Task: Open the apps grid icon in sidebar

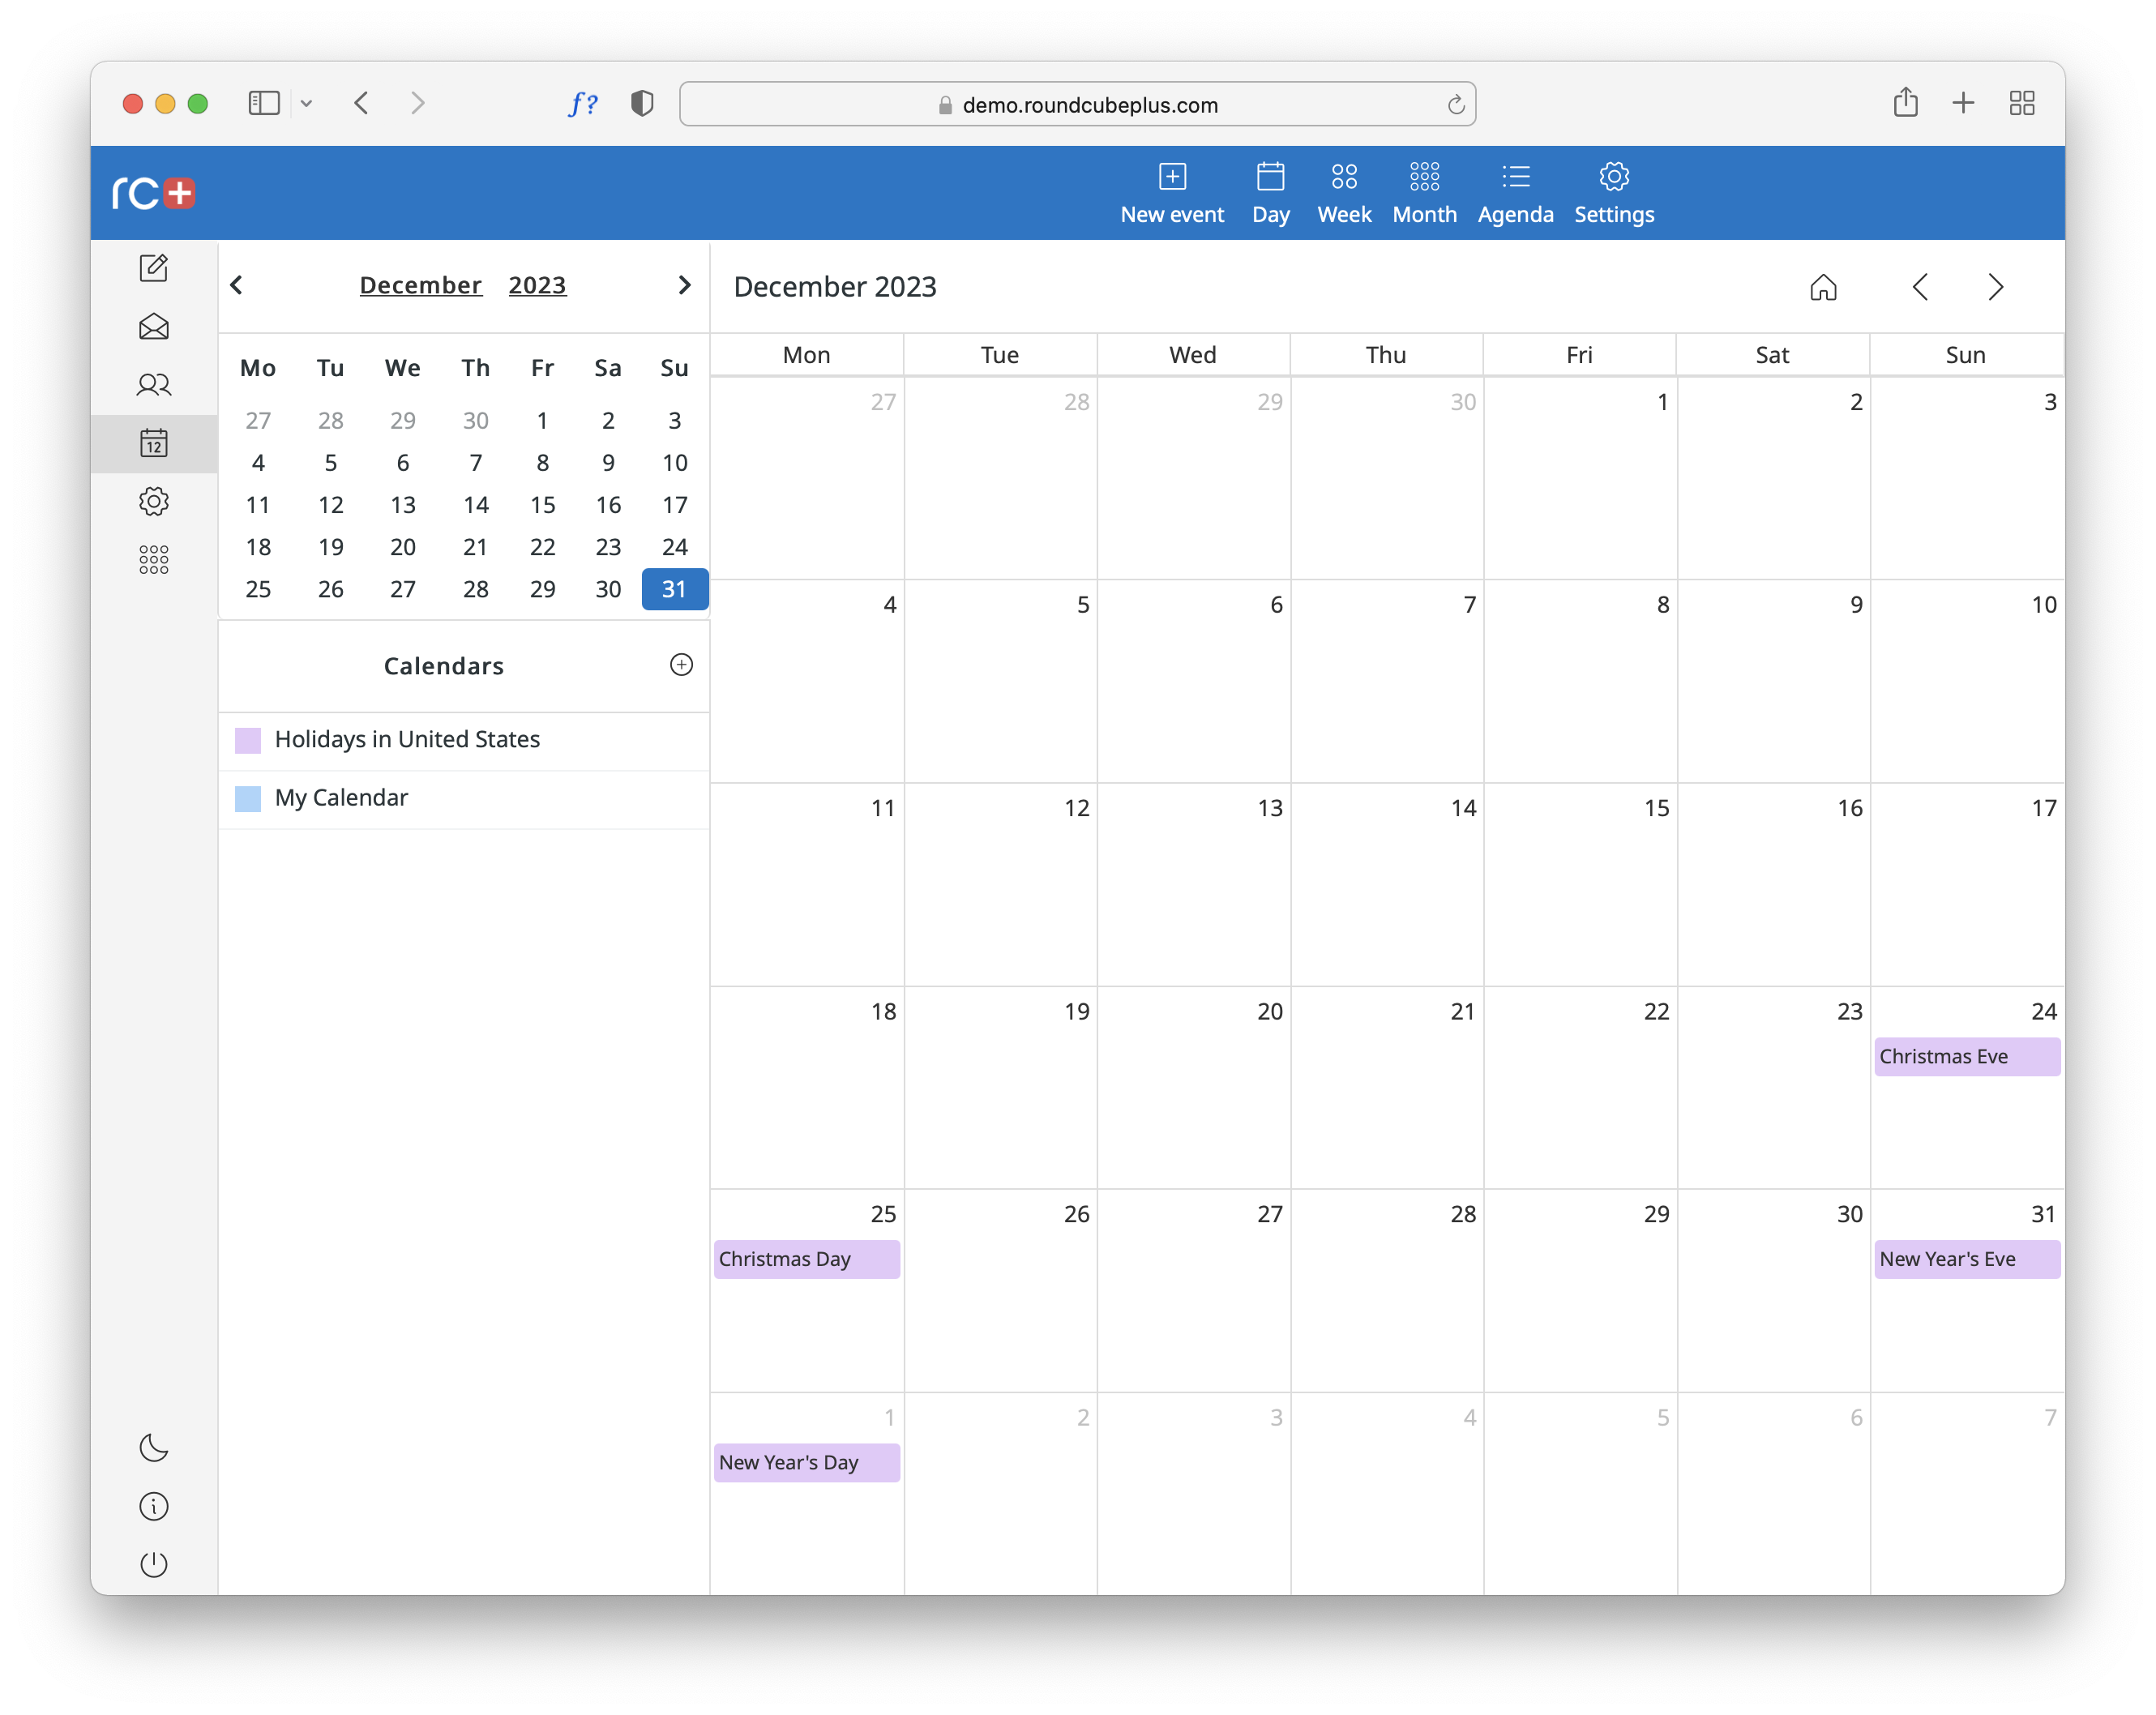Action: [x=153, y=559]
